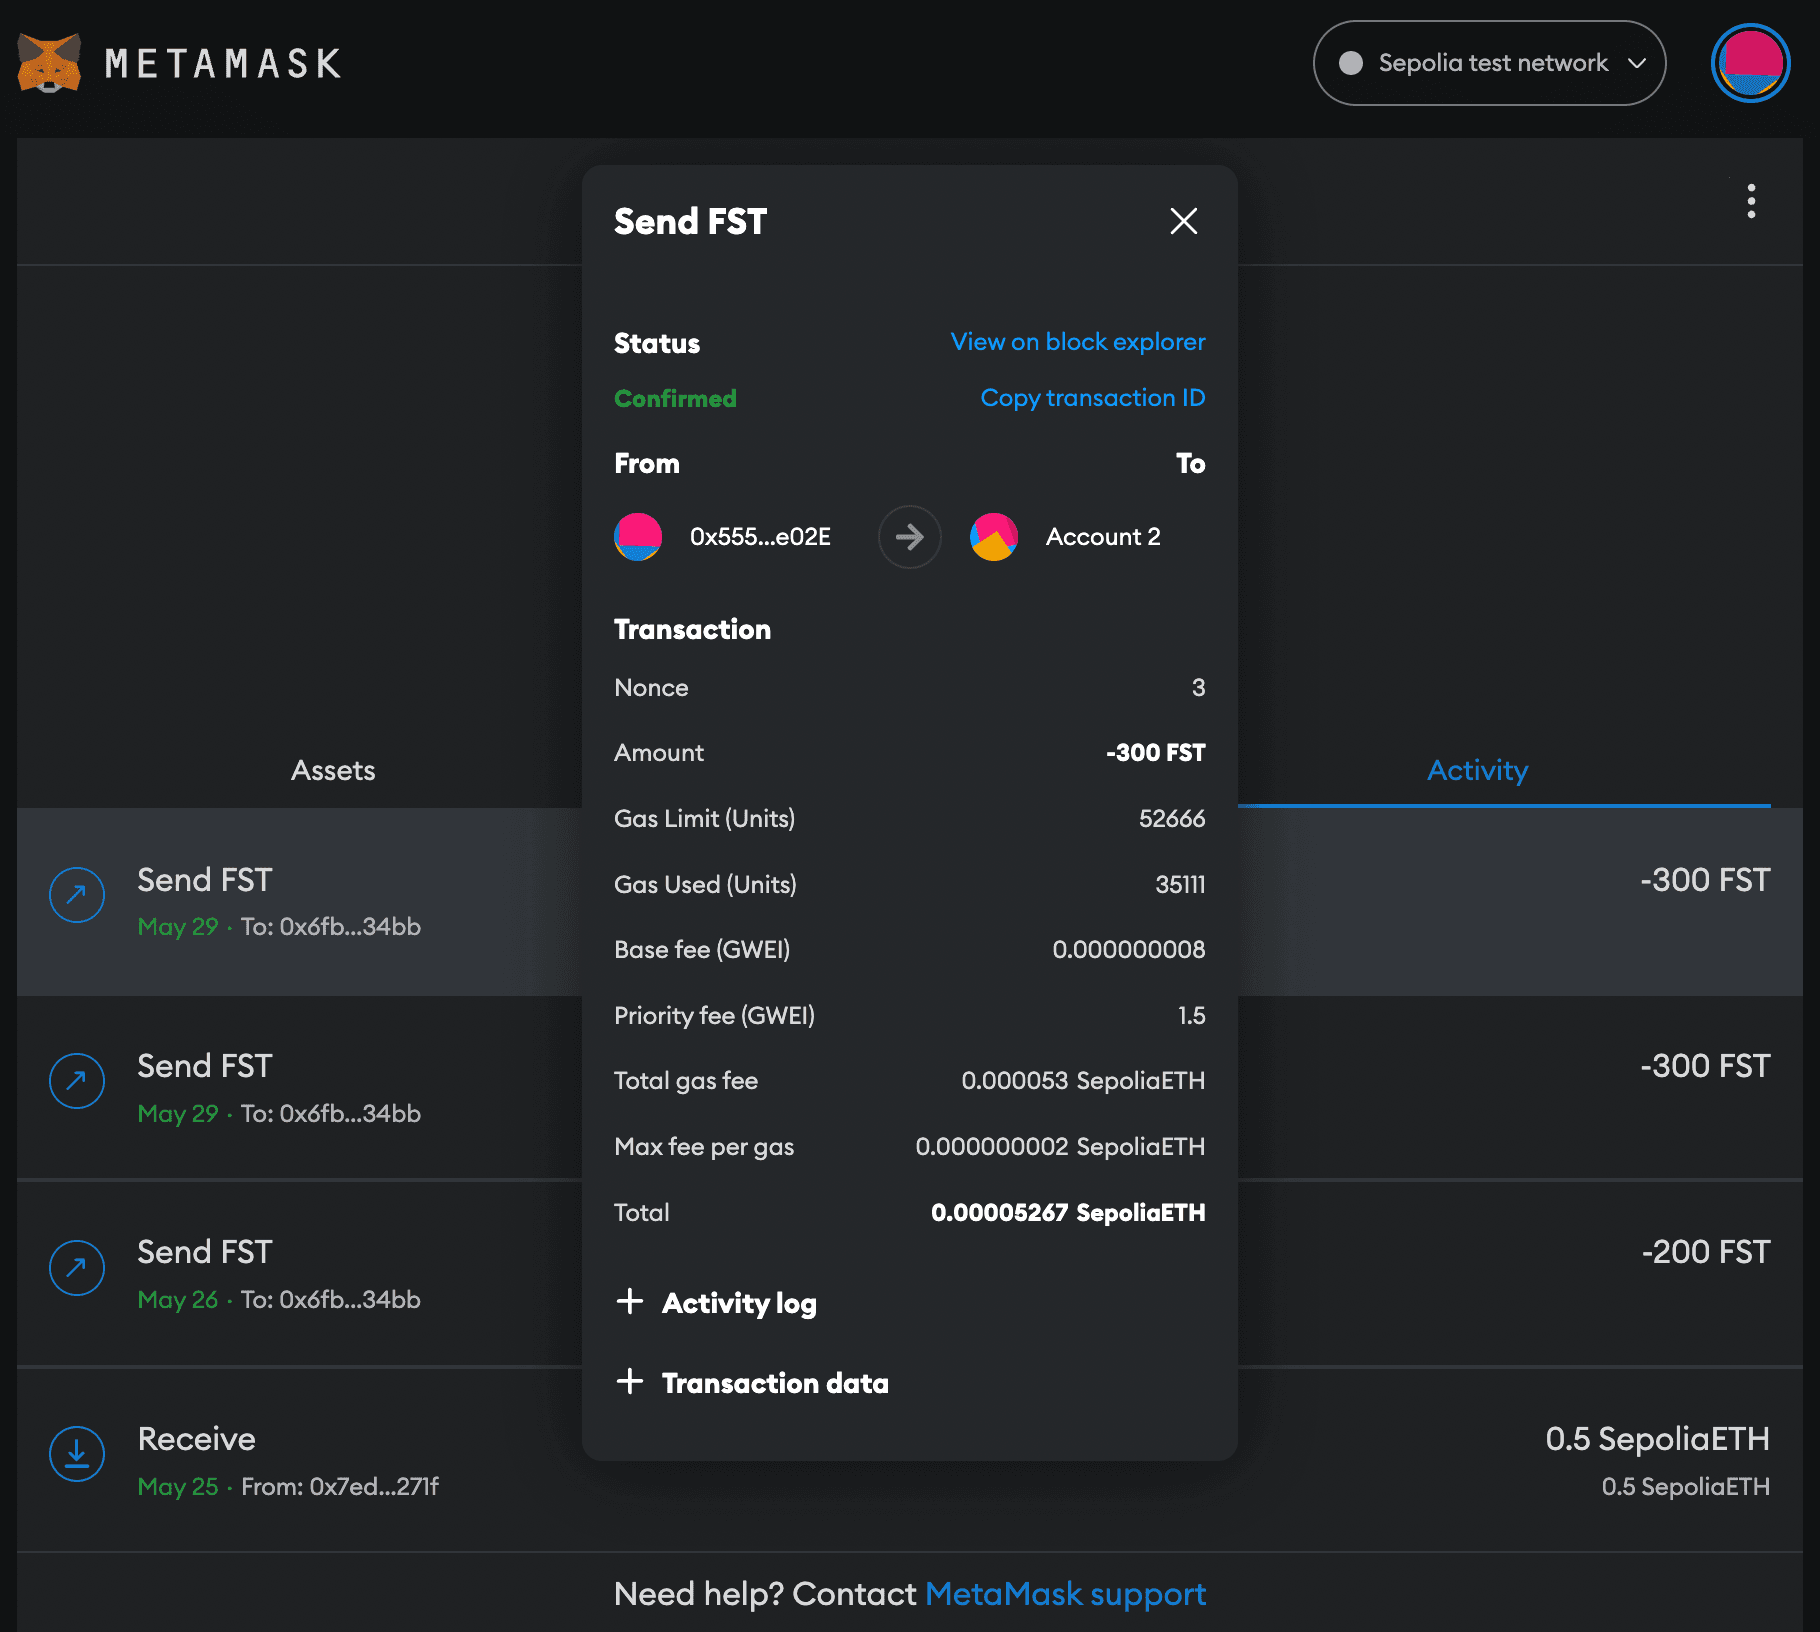Click the METAMASK wordmark text
The image size is (1820, 1632).
(x=223, y=64)
